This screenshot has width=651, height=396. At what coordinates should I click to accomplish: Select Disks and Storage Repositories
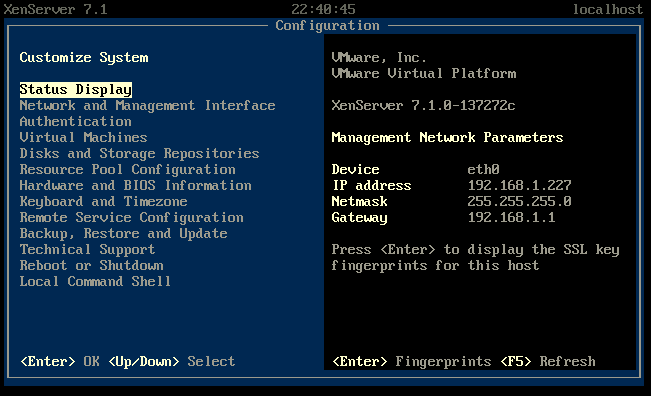tap(140, 154)
